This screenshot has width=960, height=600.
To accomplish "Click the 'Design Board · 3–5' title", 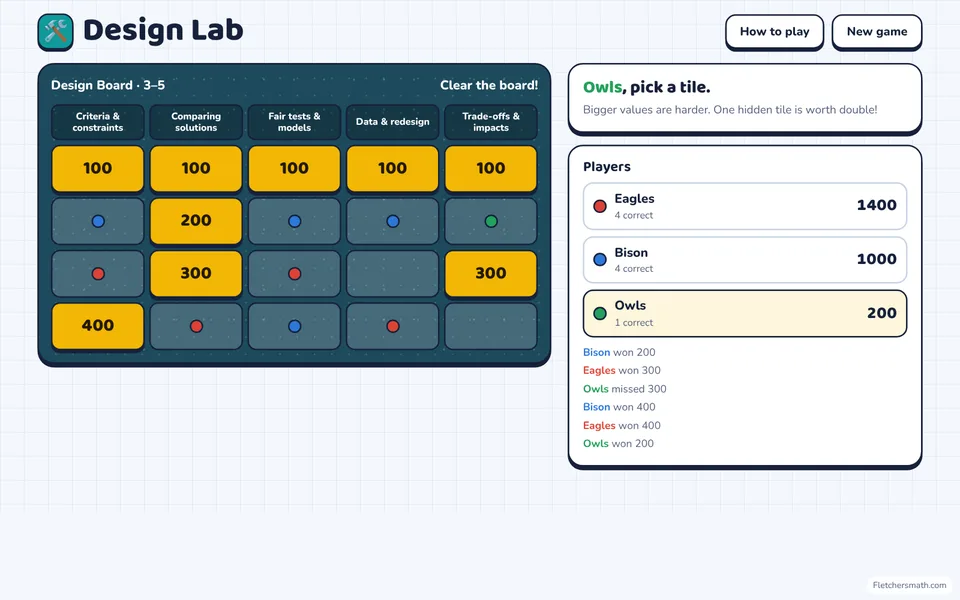I will pyautogui.click(x=108, y=85).
